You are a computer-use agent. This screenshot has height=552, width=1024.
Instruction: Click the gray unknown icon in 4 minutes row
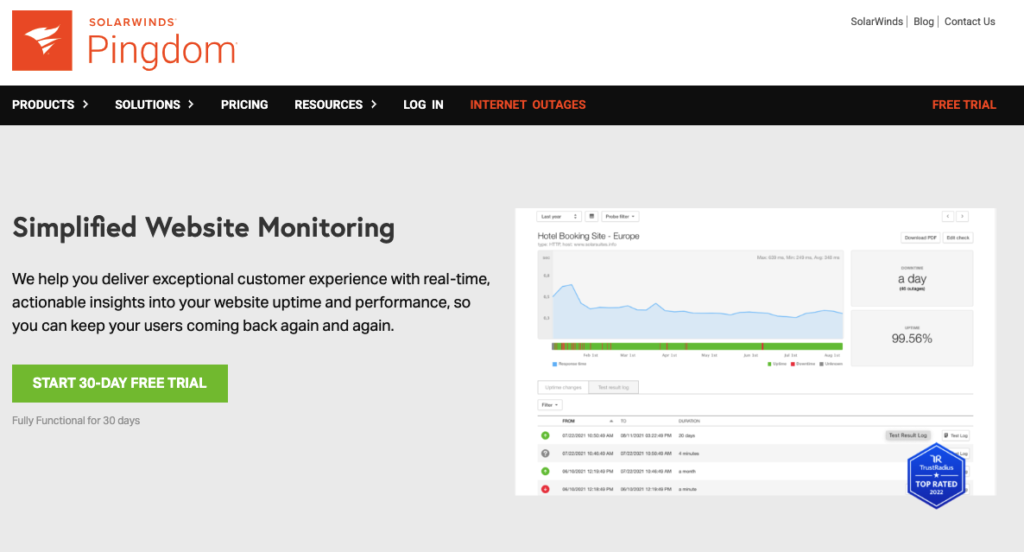point(545,453)
